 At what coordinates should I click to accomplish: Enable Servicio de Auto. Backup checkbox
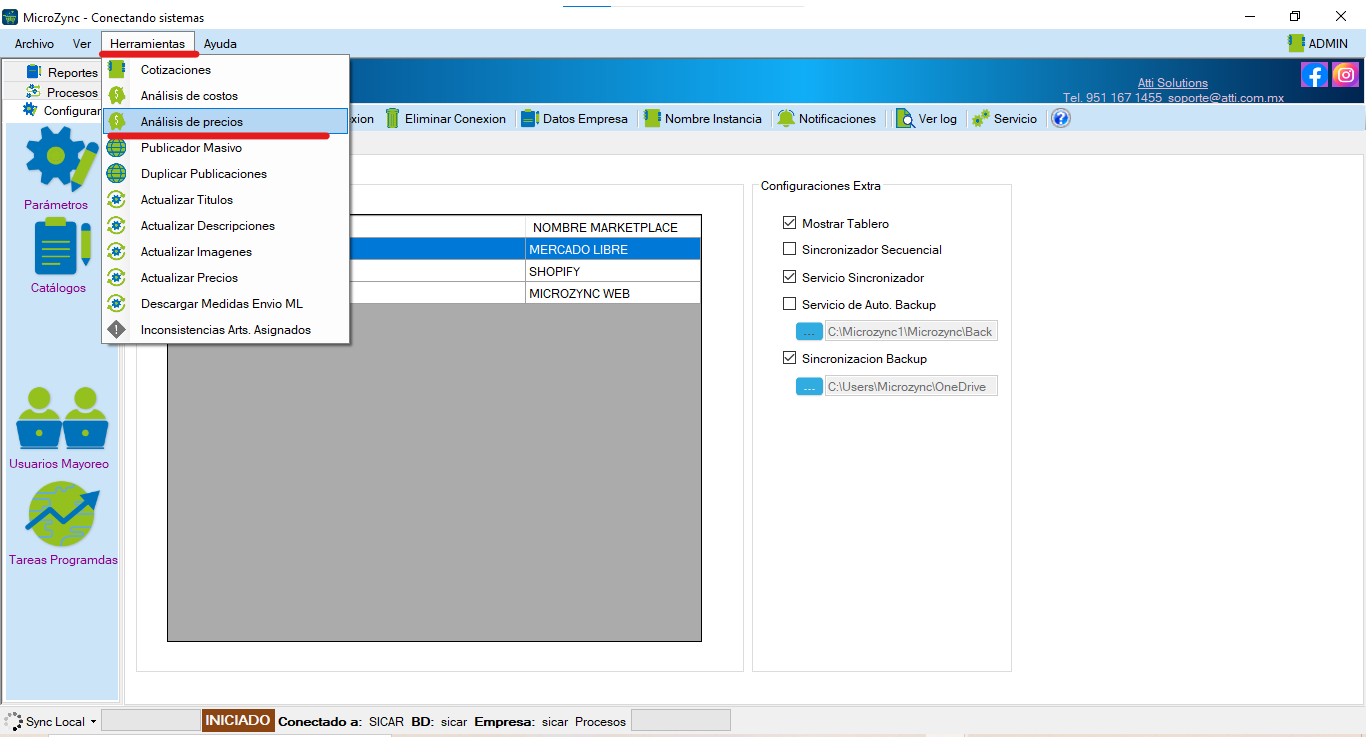pos(790,304)
